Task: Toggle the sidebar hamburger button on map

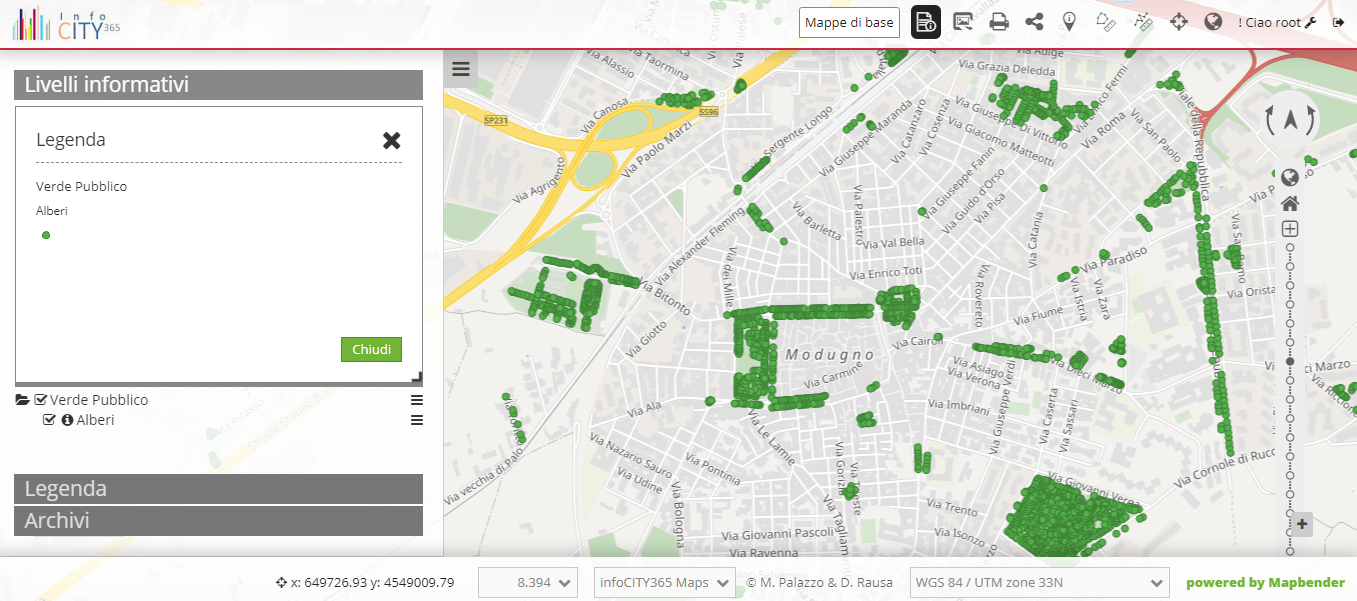Action: coord(461,69)
